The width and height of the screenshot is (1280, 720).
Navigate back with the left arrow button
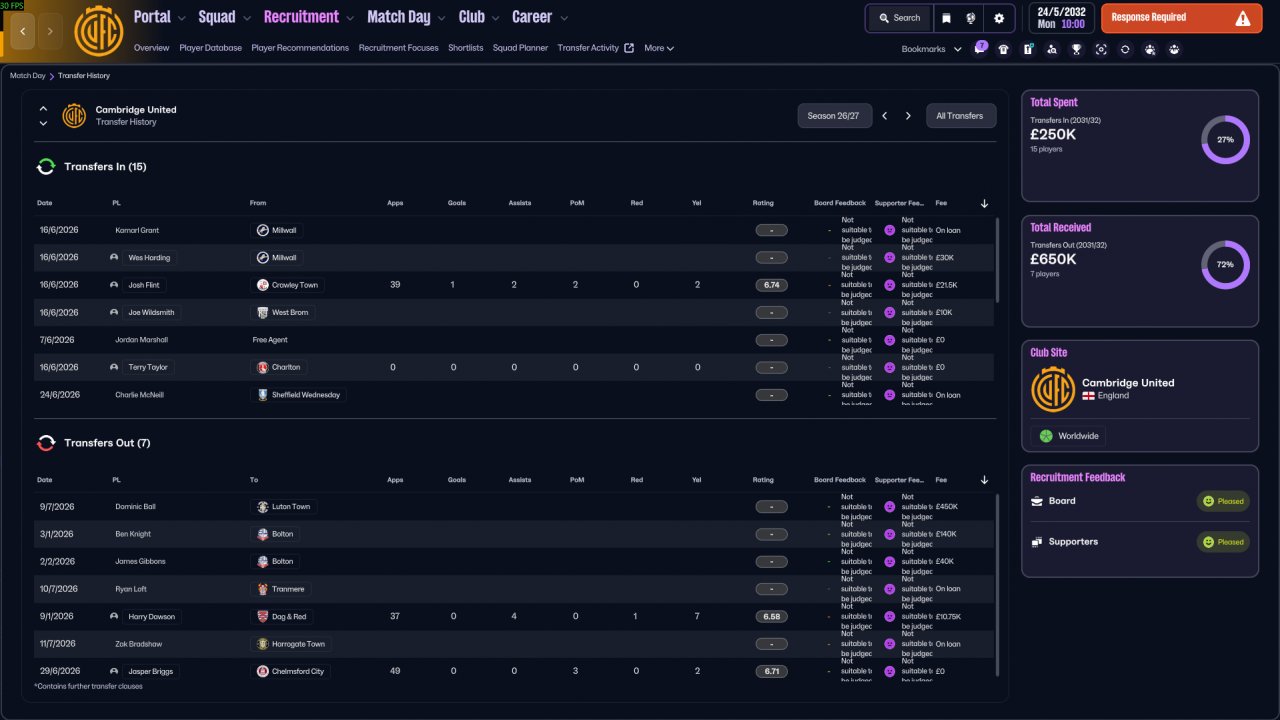(x=22, y=32)
